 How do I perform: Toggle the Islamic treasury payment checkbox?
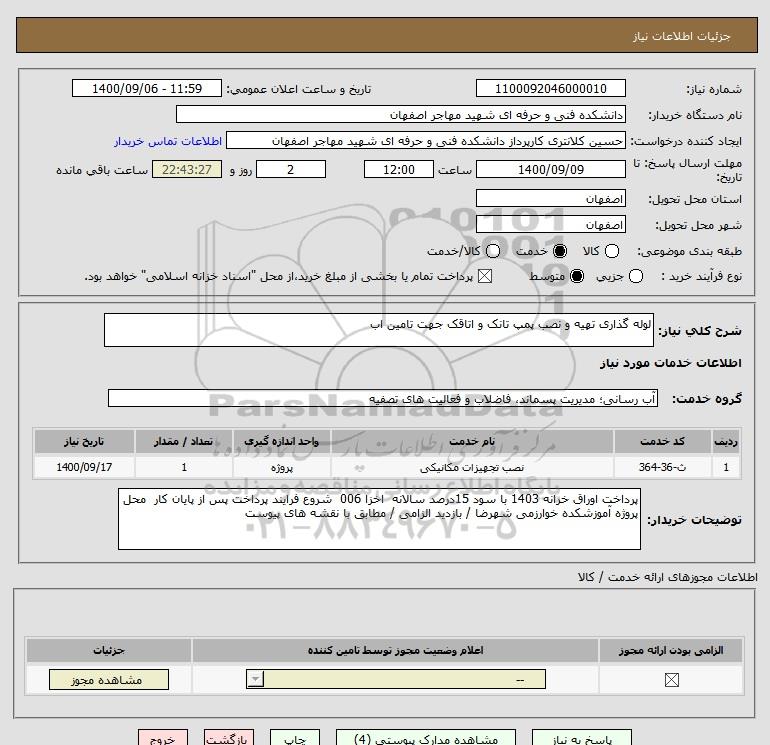tap(485, 276)
